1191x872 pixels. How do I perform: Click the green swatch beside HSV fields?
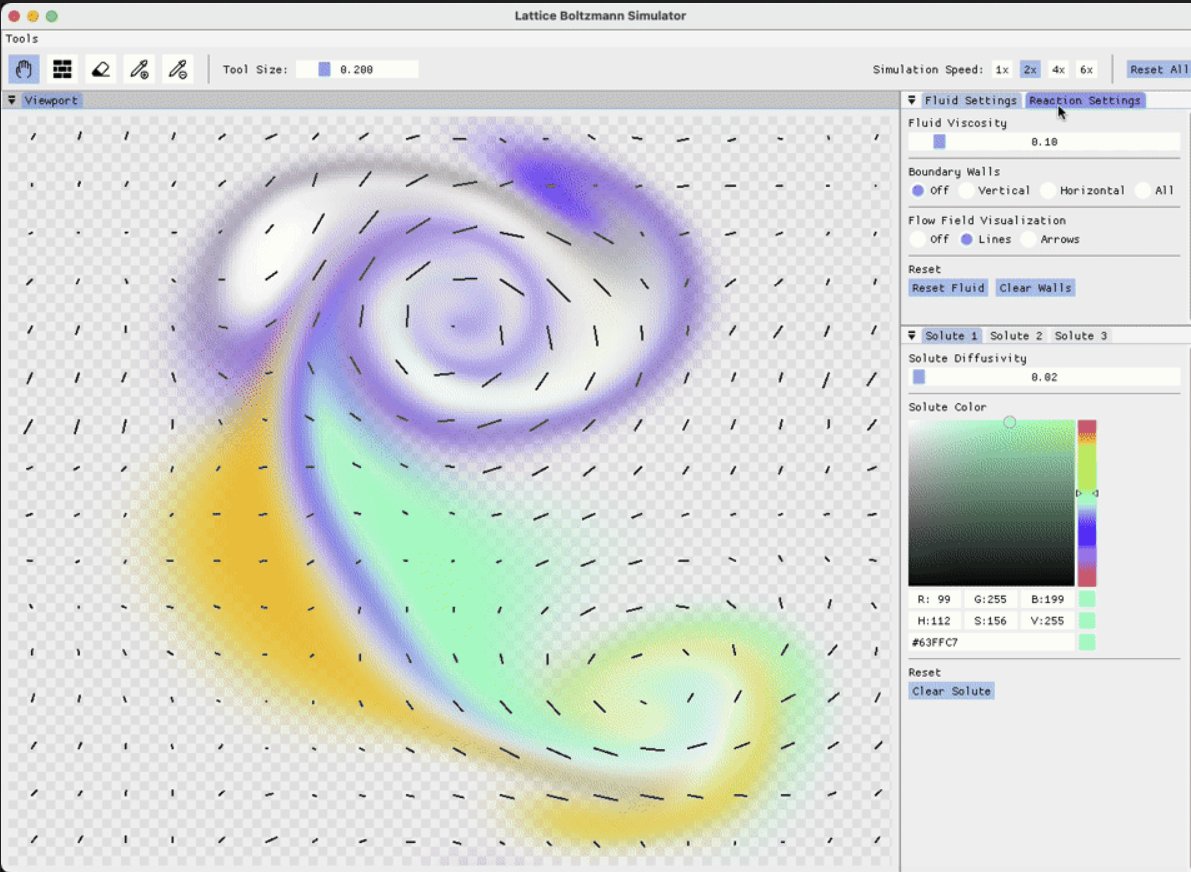point(1087,621)
